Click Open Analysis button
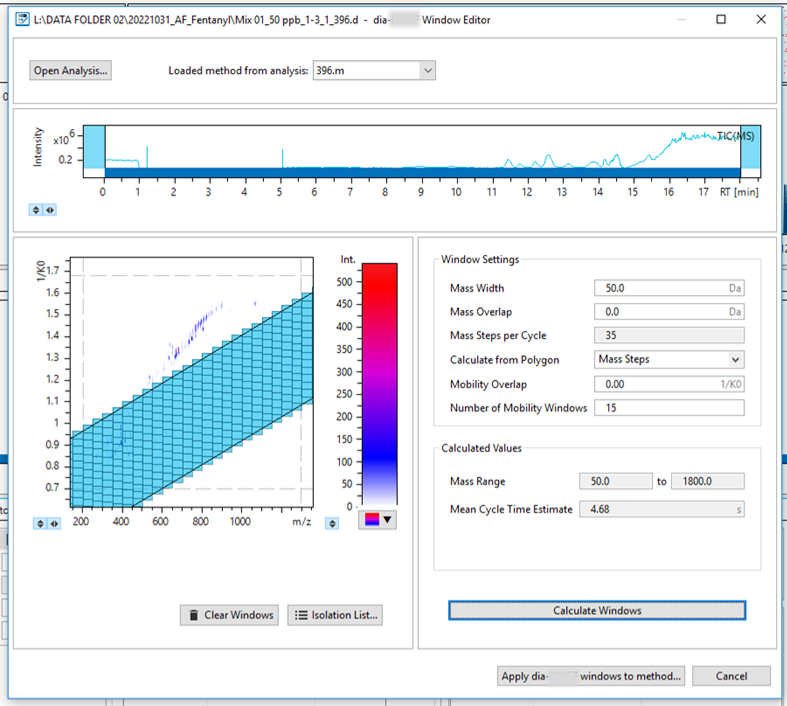 point(71,71)
